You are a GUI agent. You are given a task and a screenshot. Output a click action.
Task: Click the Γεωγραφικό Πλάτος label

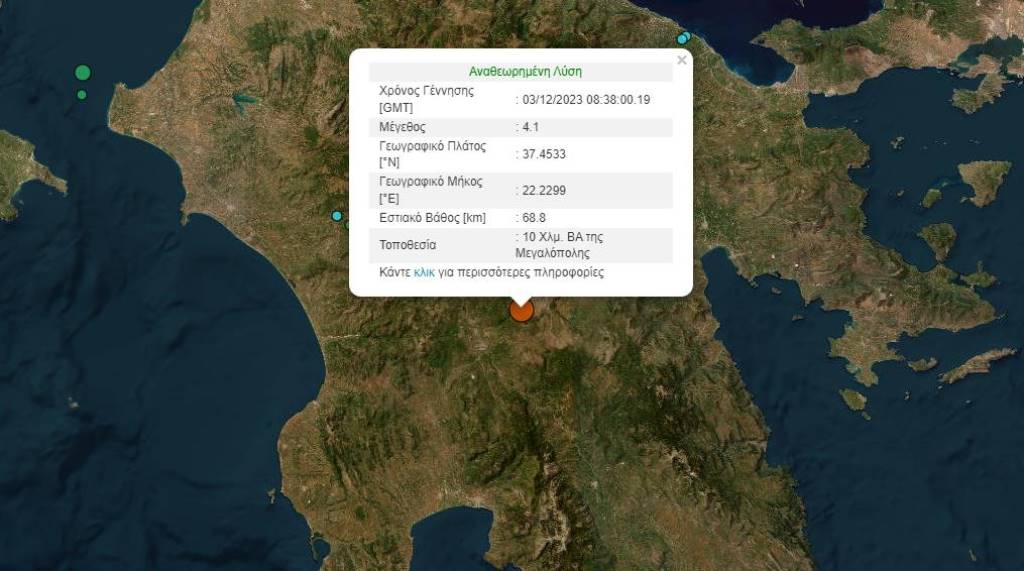click(x=432, y=153)
